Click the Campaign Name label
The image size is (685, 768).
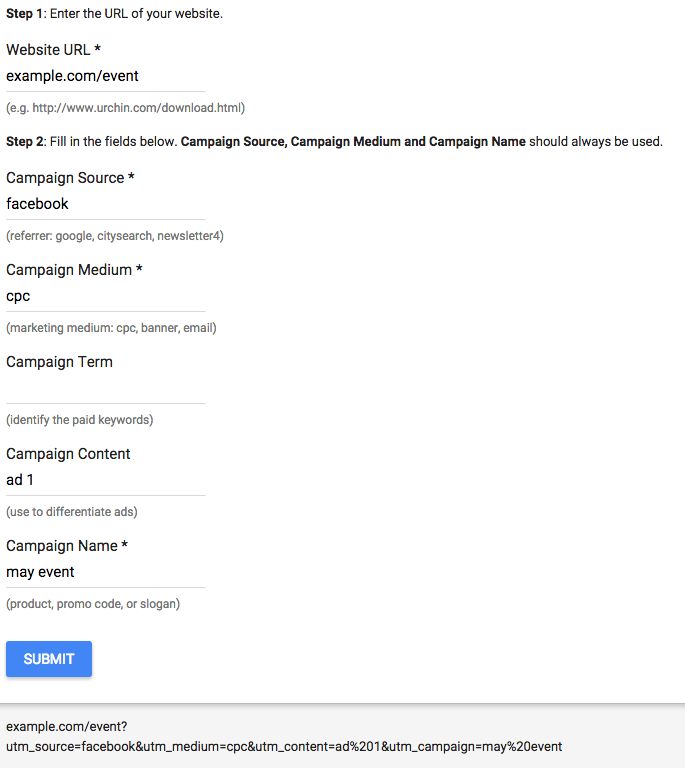pyautogui.click(x=68, y=545)
